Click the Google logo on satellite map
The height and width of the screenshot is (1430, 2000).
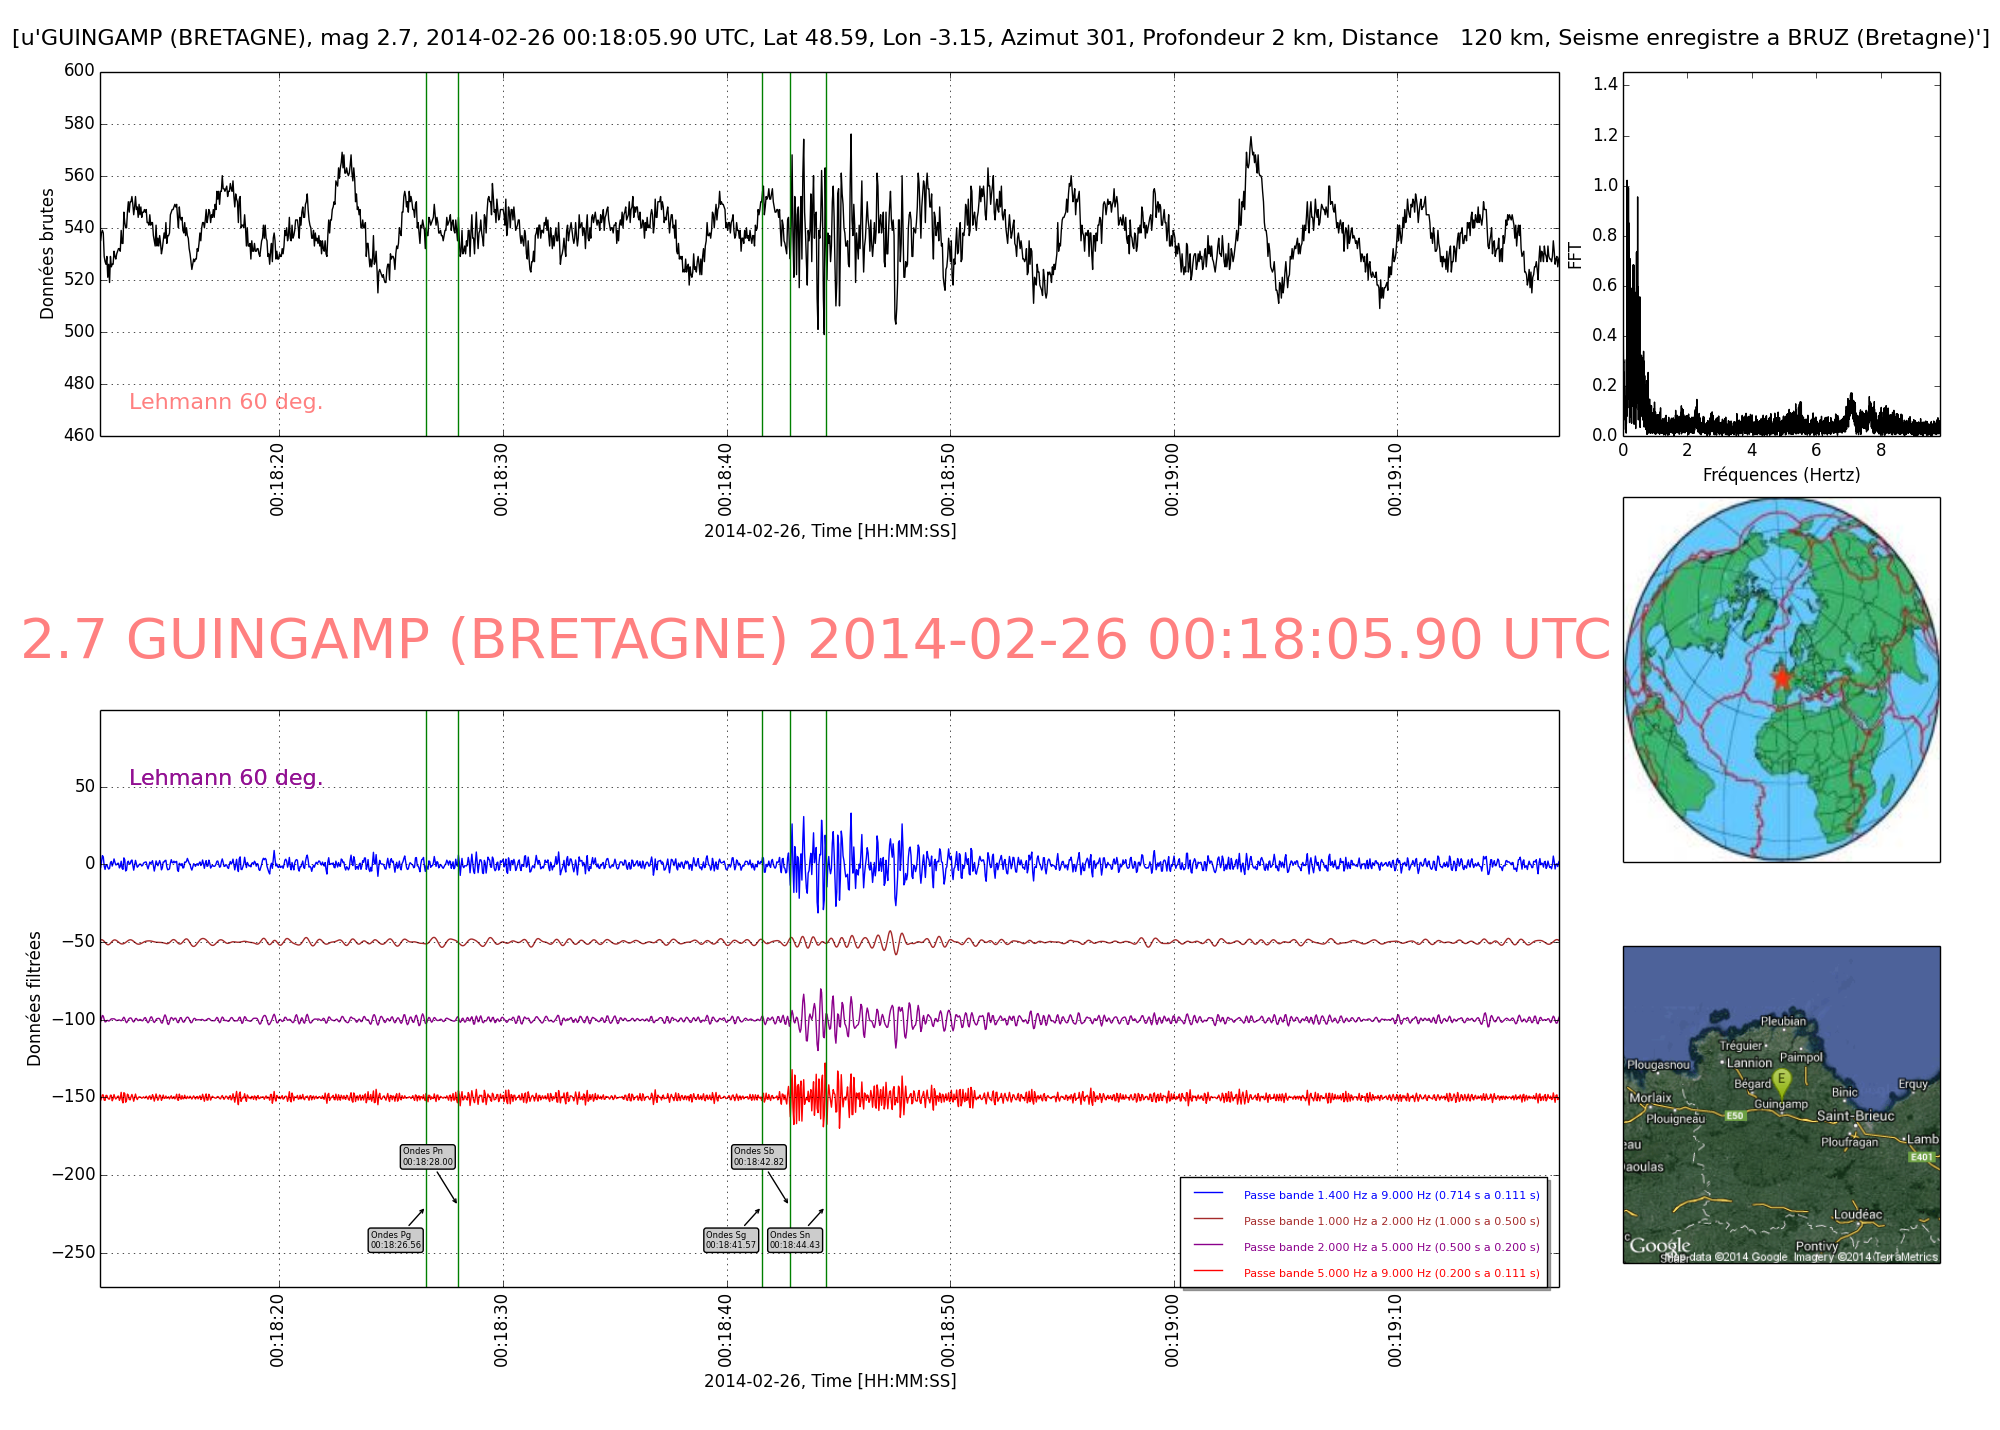click(x=1659, y=1246)
